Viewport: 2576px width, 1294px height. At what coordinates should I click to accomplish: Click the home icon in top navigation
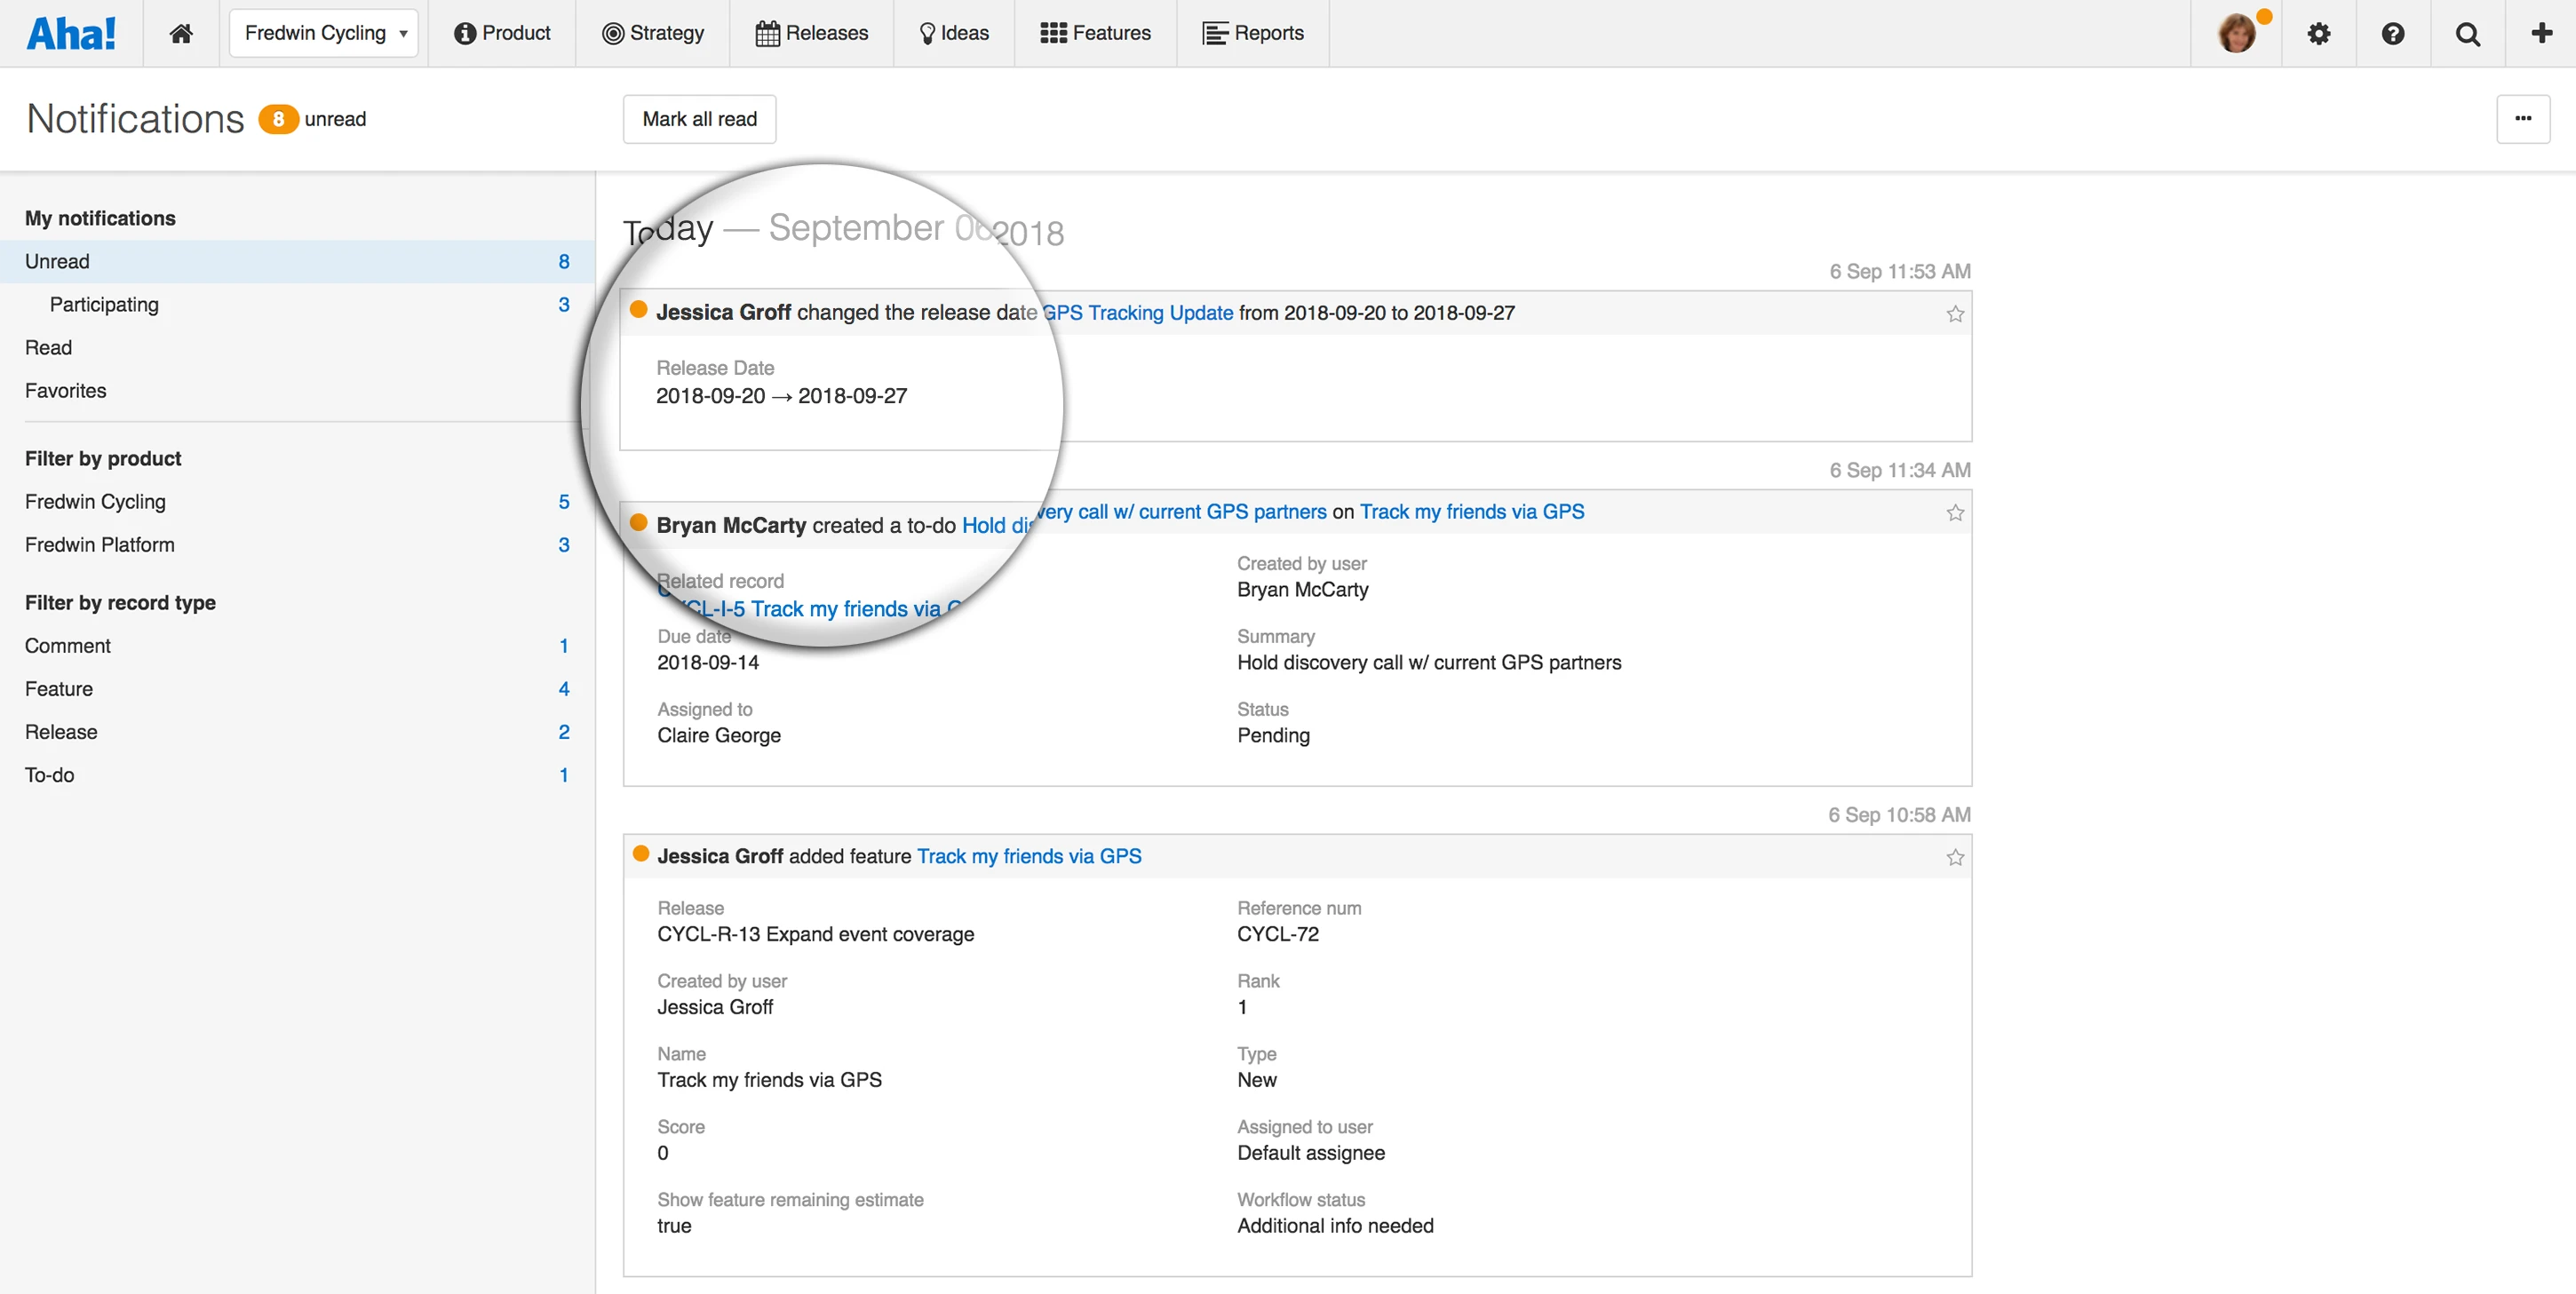point(181,33)
